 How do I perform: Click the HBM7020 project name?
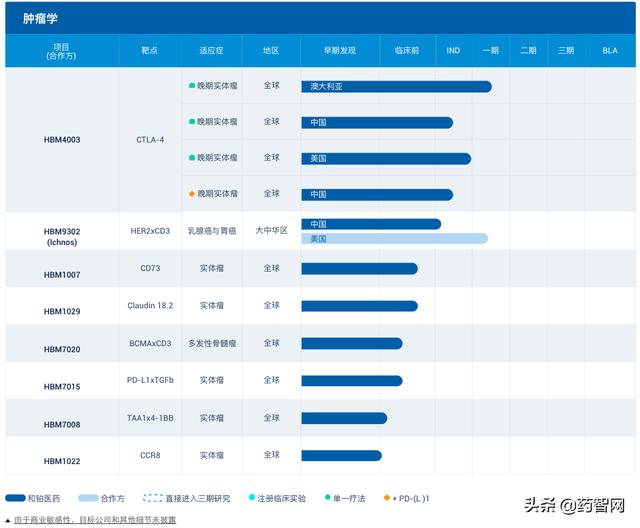point(62,349)
